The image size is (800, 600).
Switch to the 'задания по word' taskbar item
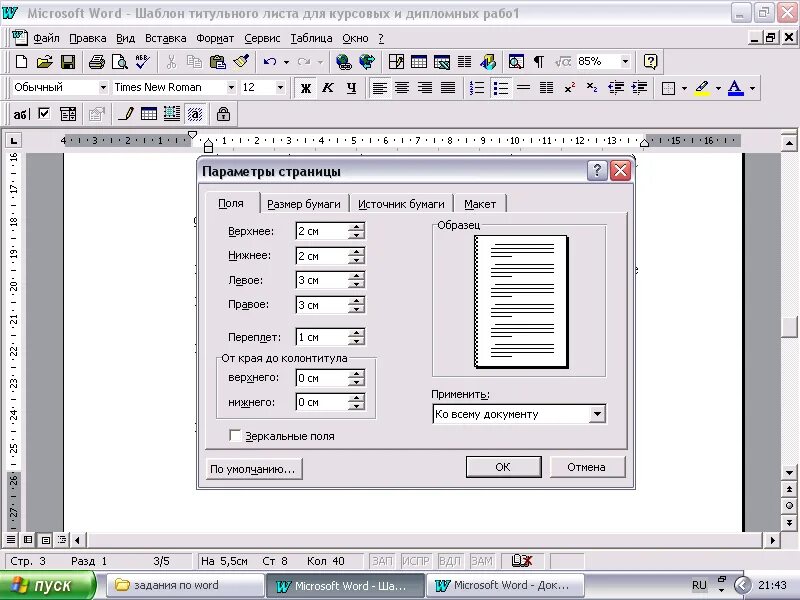click(185, 585)
